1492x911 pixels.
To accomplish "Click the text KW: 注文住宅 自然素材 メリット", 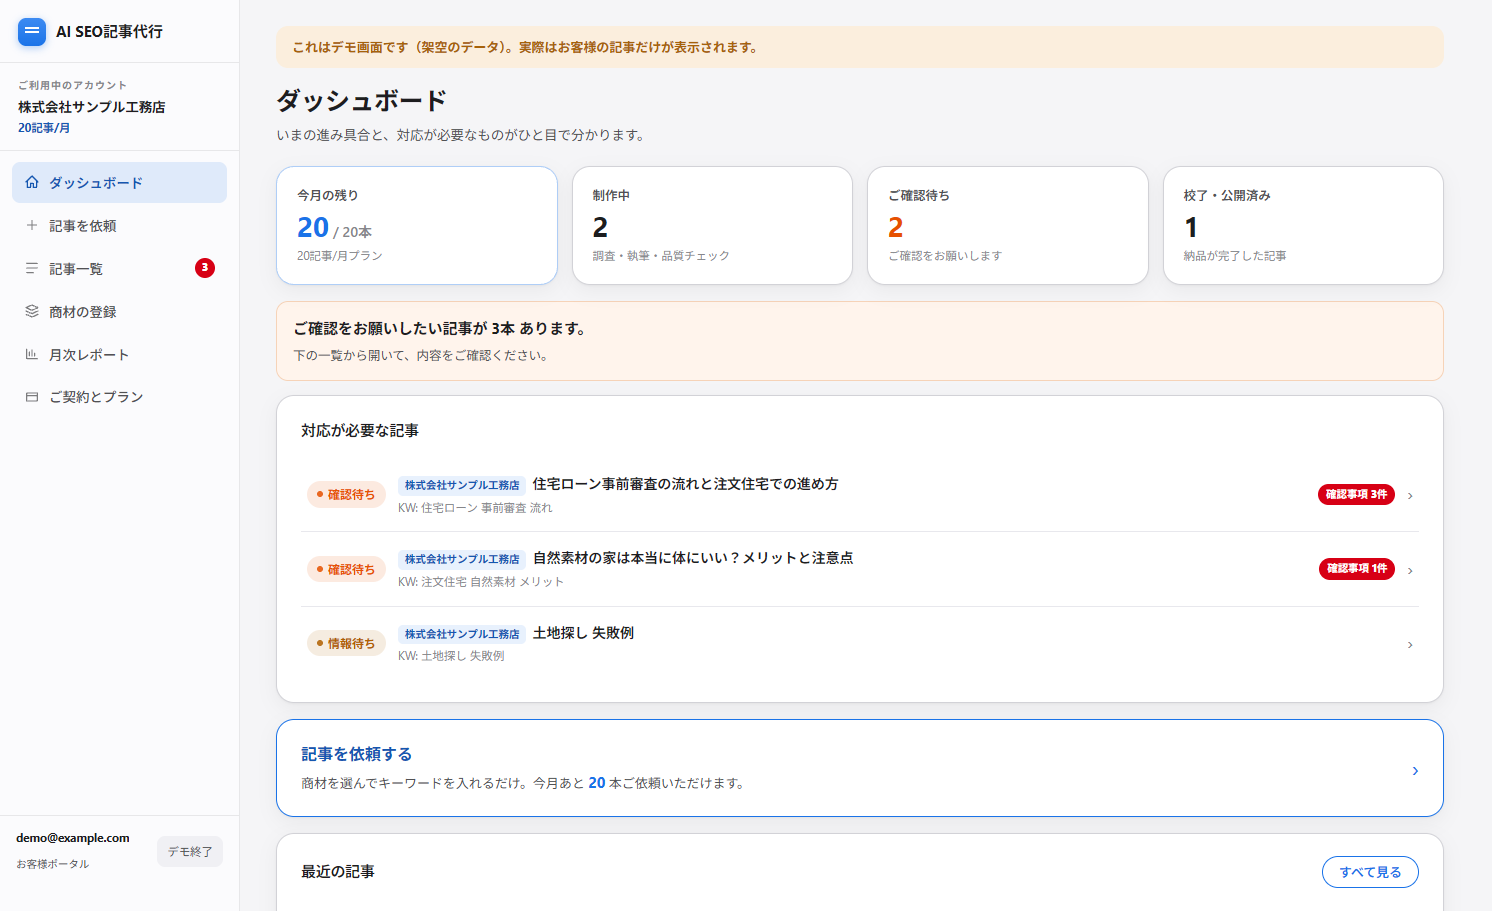I will [x=481, y=582].
